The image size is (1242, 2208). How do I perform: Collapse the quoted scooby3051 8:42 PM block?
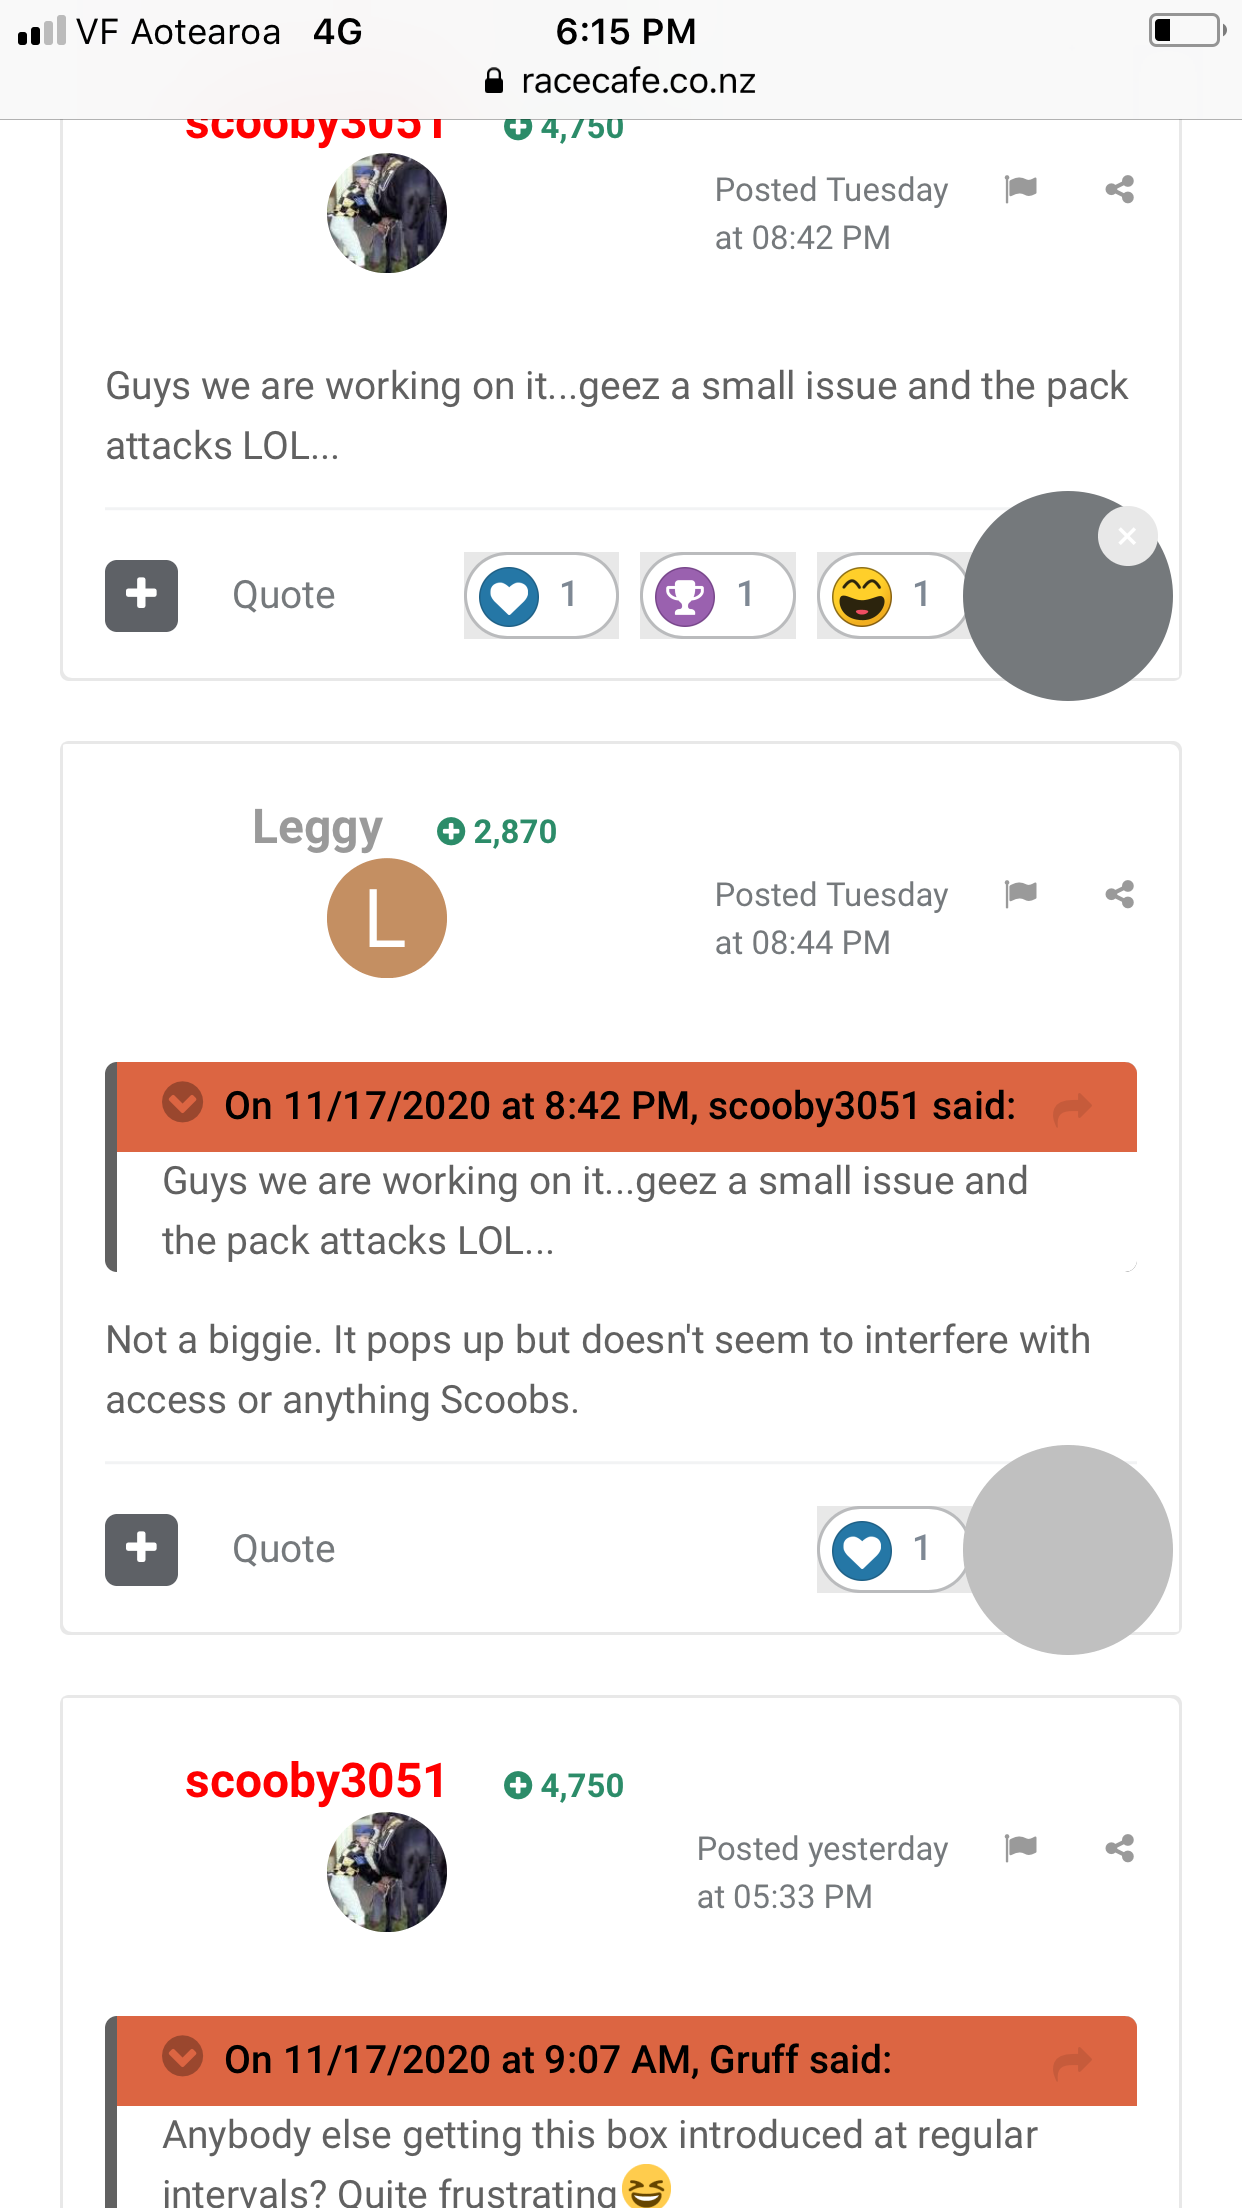click(x=183, y=1103)
